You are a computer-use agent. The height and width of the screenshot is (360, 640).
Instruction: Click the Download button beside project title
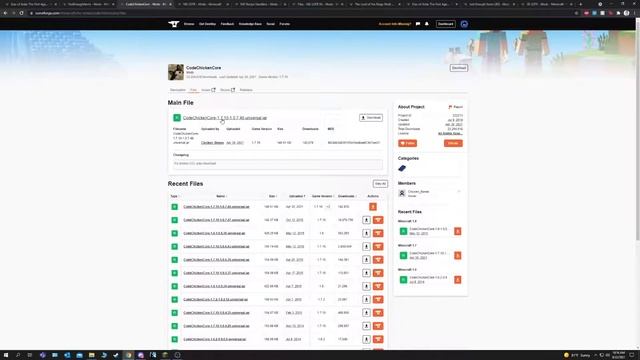click(x=459, y=68)
